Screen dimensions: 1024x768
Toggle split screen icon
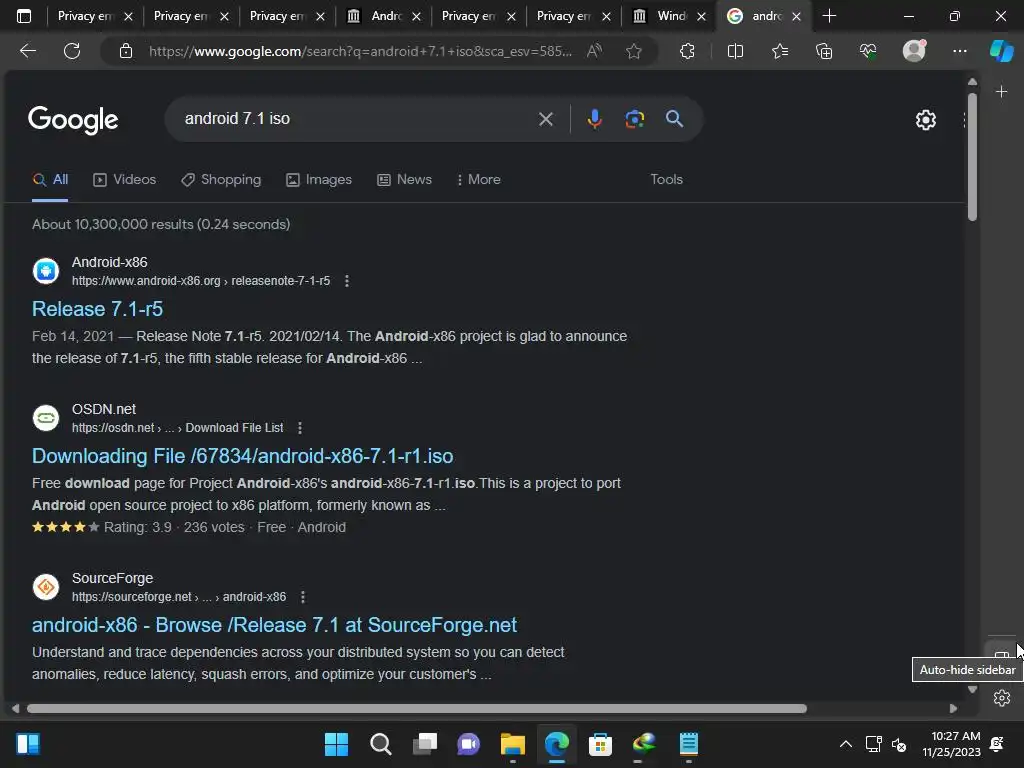[x=735, y=51]
